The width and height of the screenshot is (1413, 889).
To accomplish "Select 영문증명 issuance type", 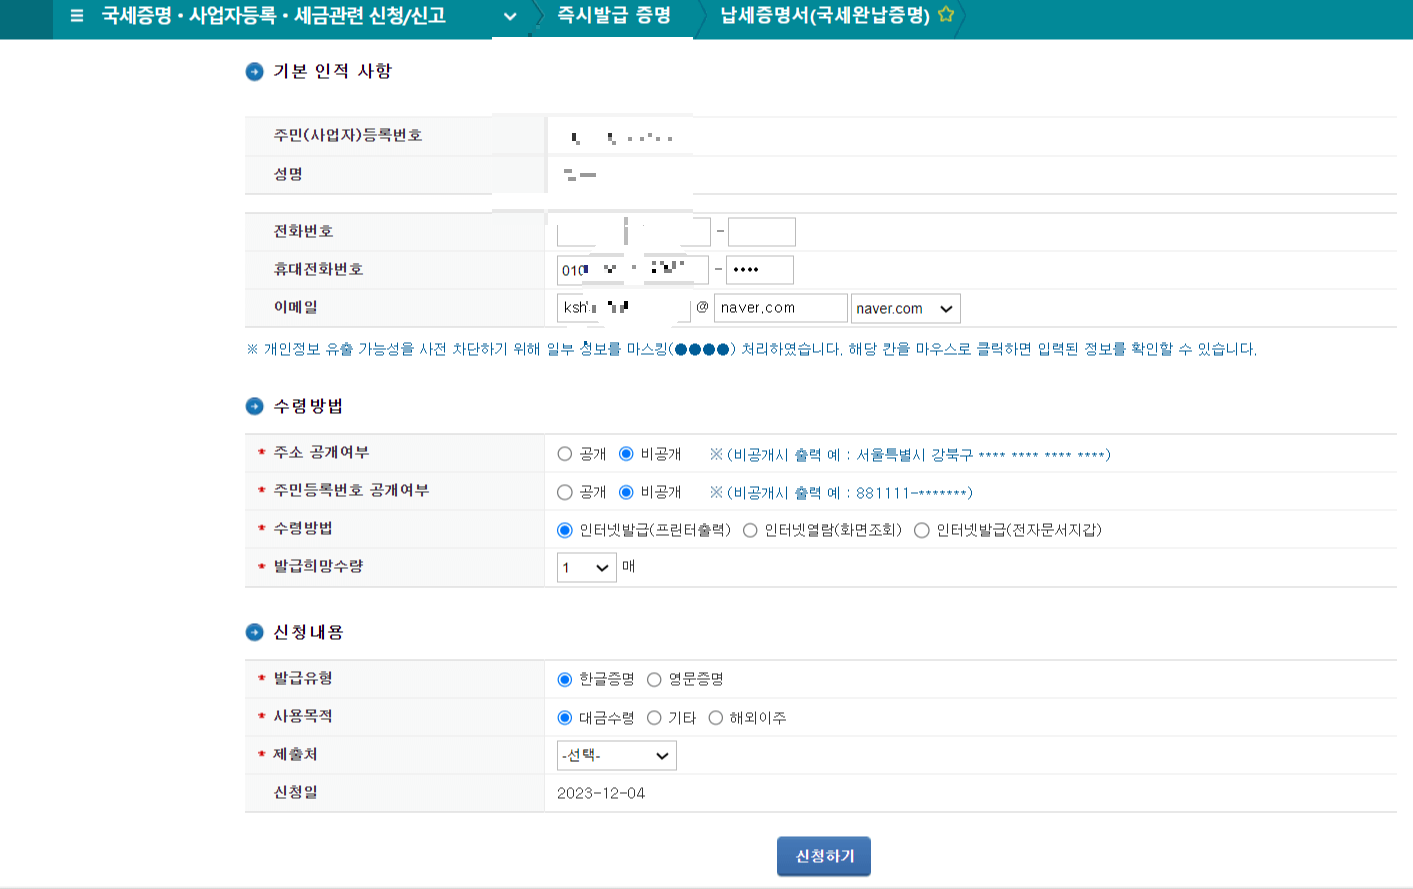I will point(654,679).
